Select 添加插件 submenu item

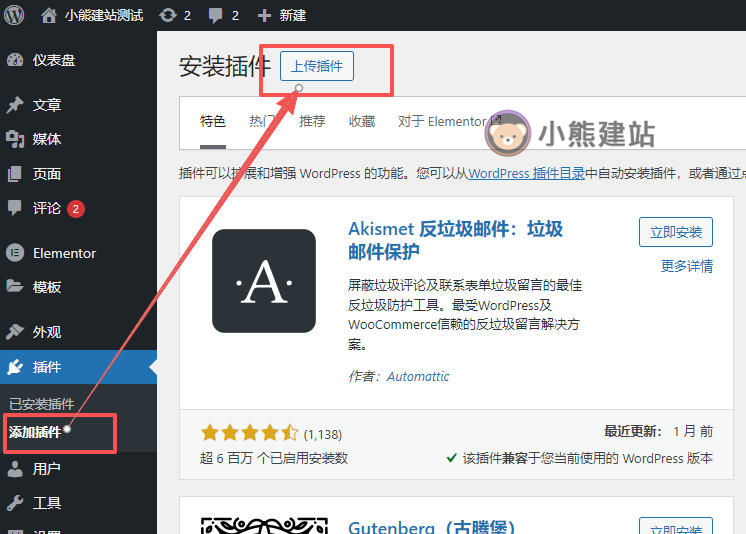35,432
